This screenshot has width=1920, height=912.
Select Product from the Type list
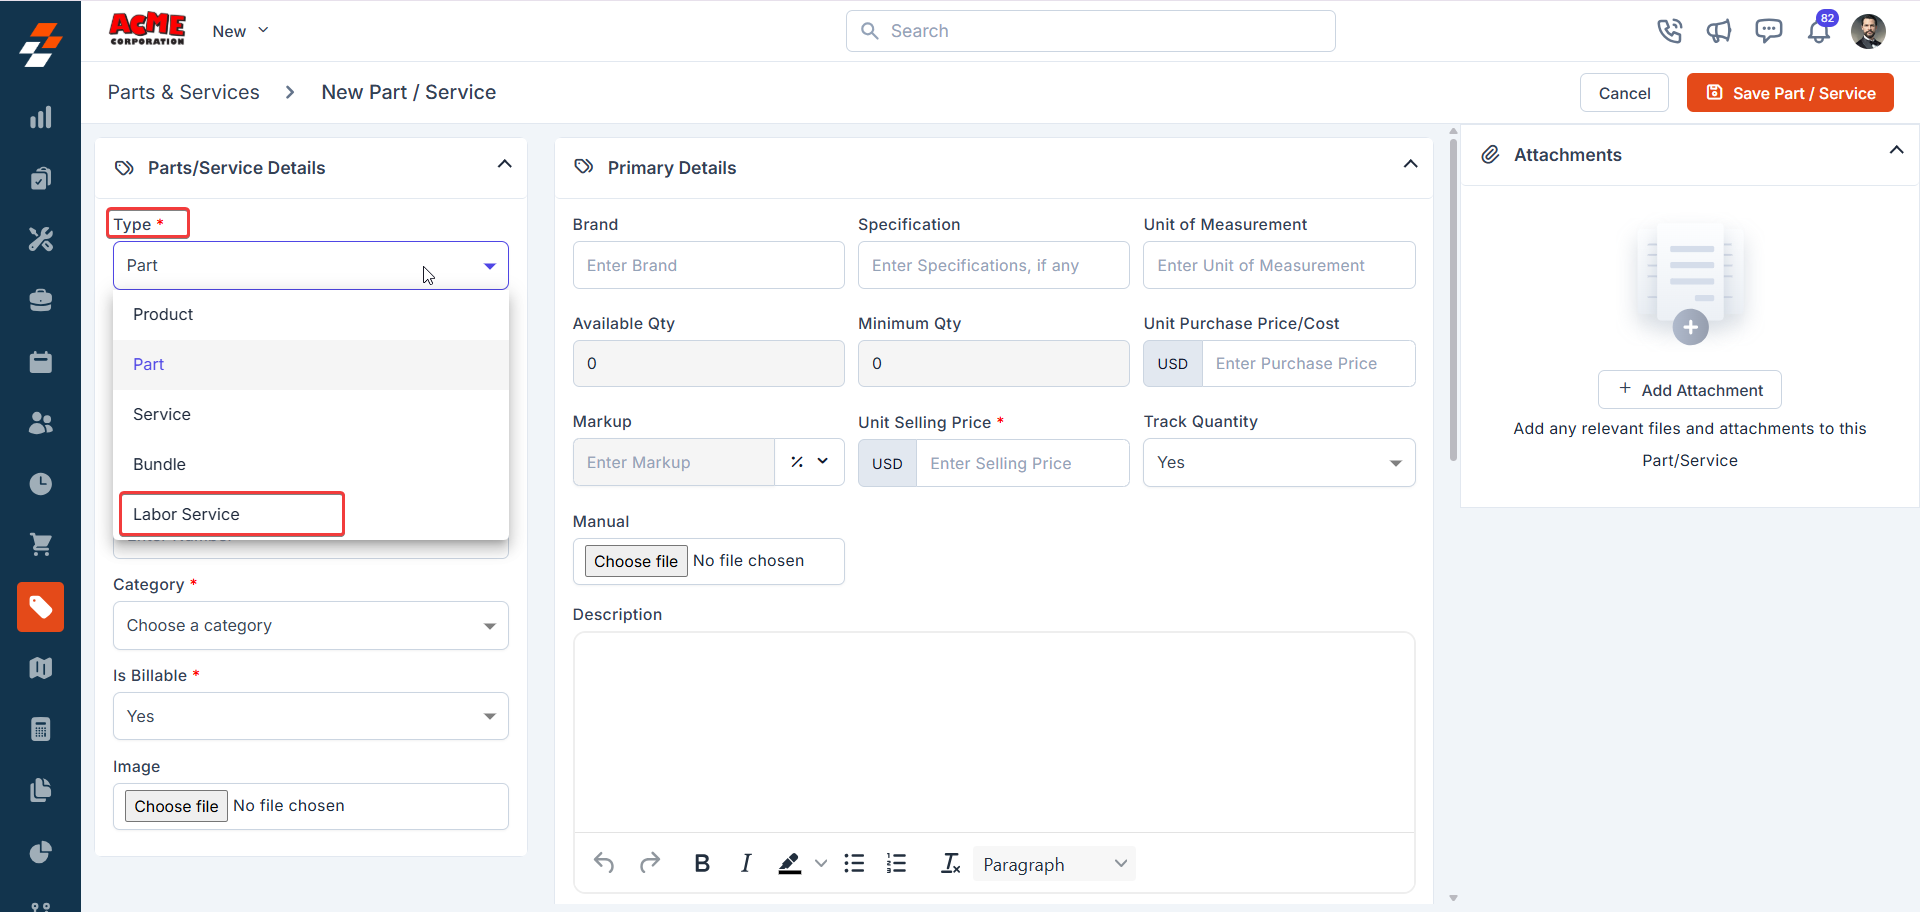[x=311, y=315]
